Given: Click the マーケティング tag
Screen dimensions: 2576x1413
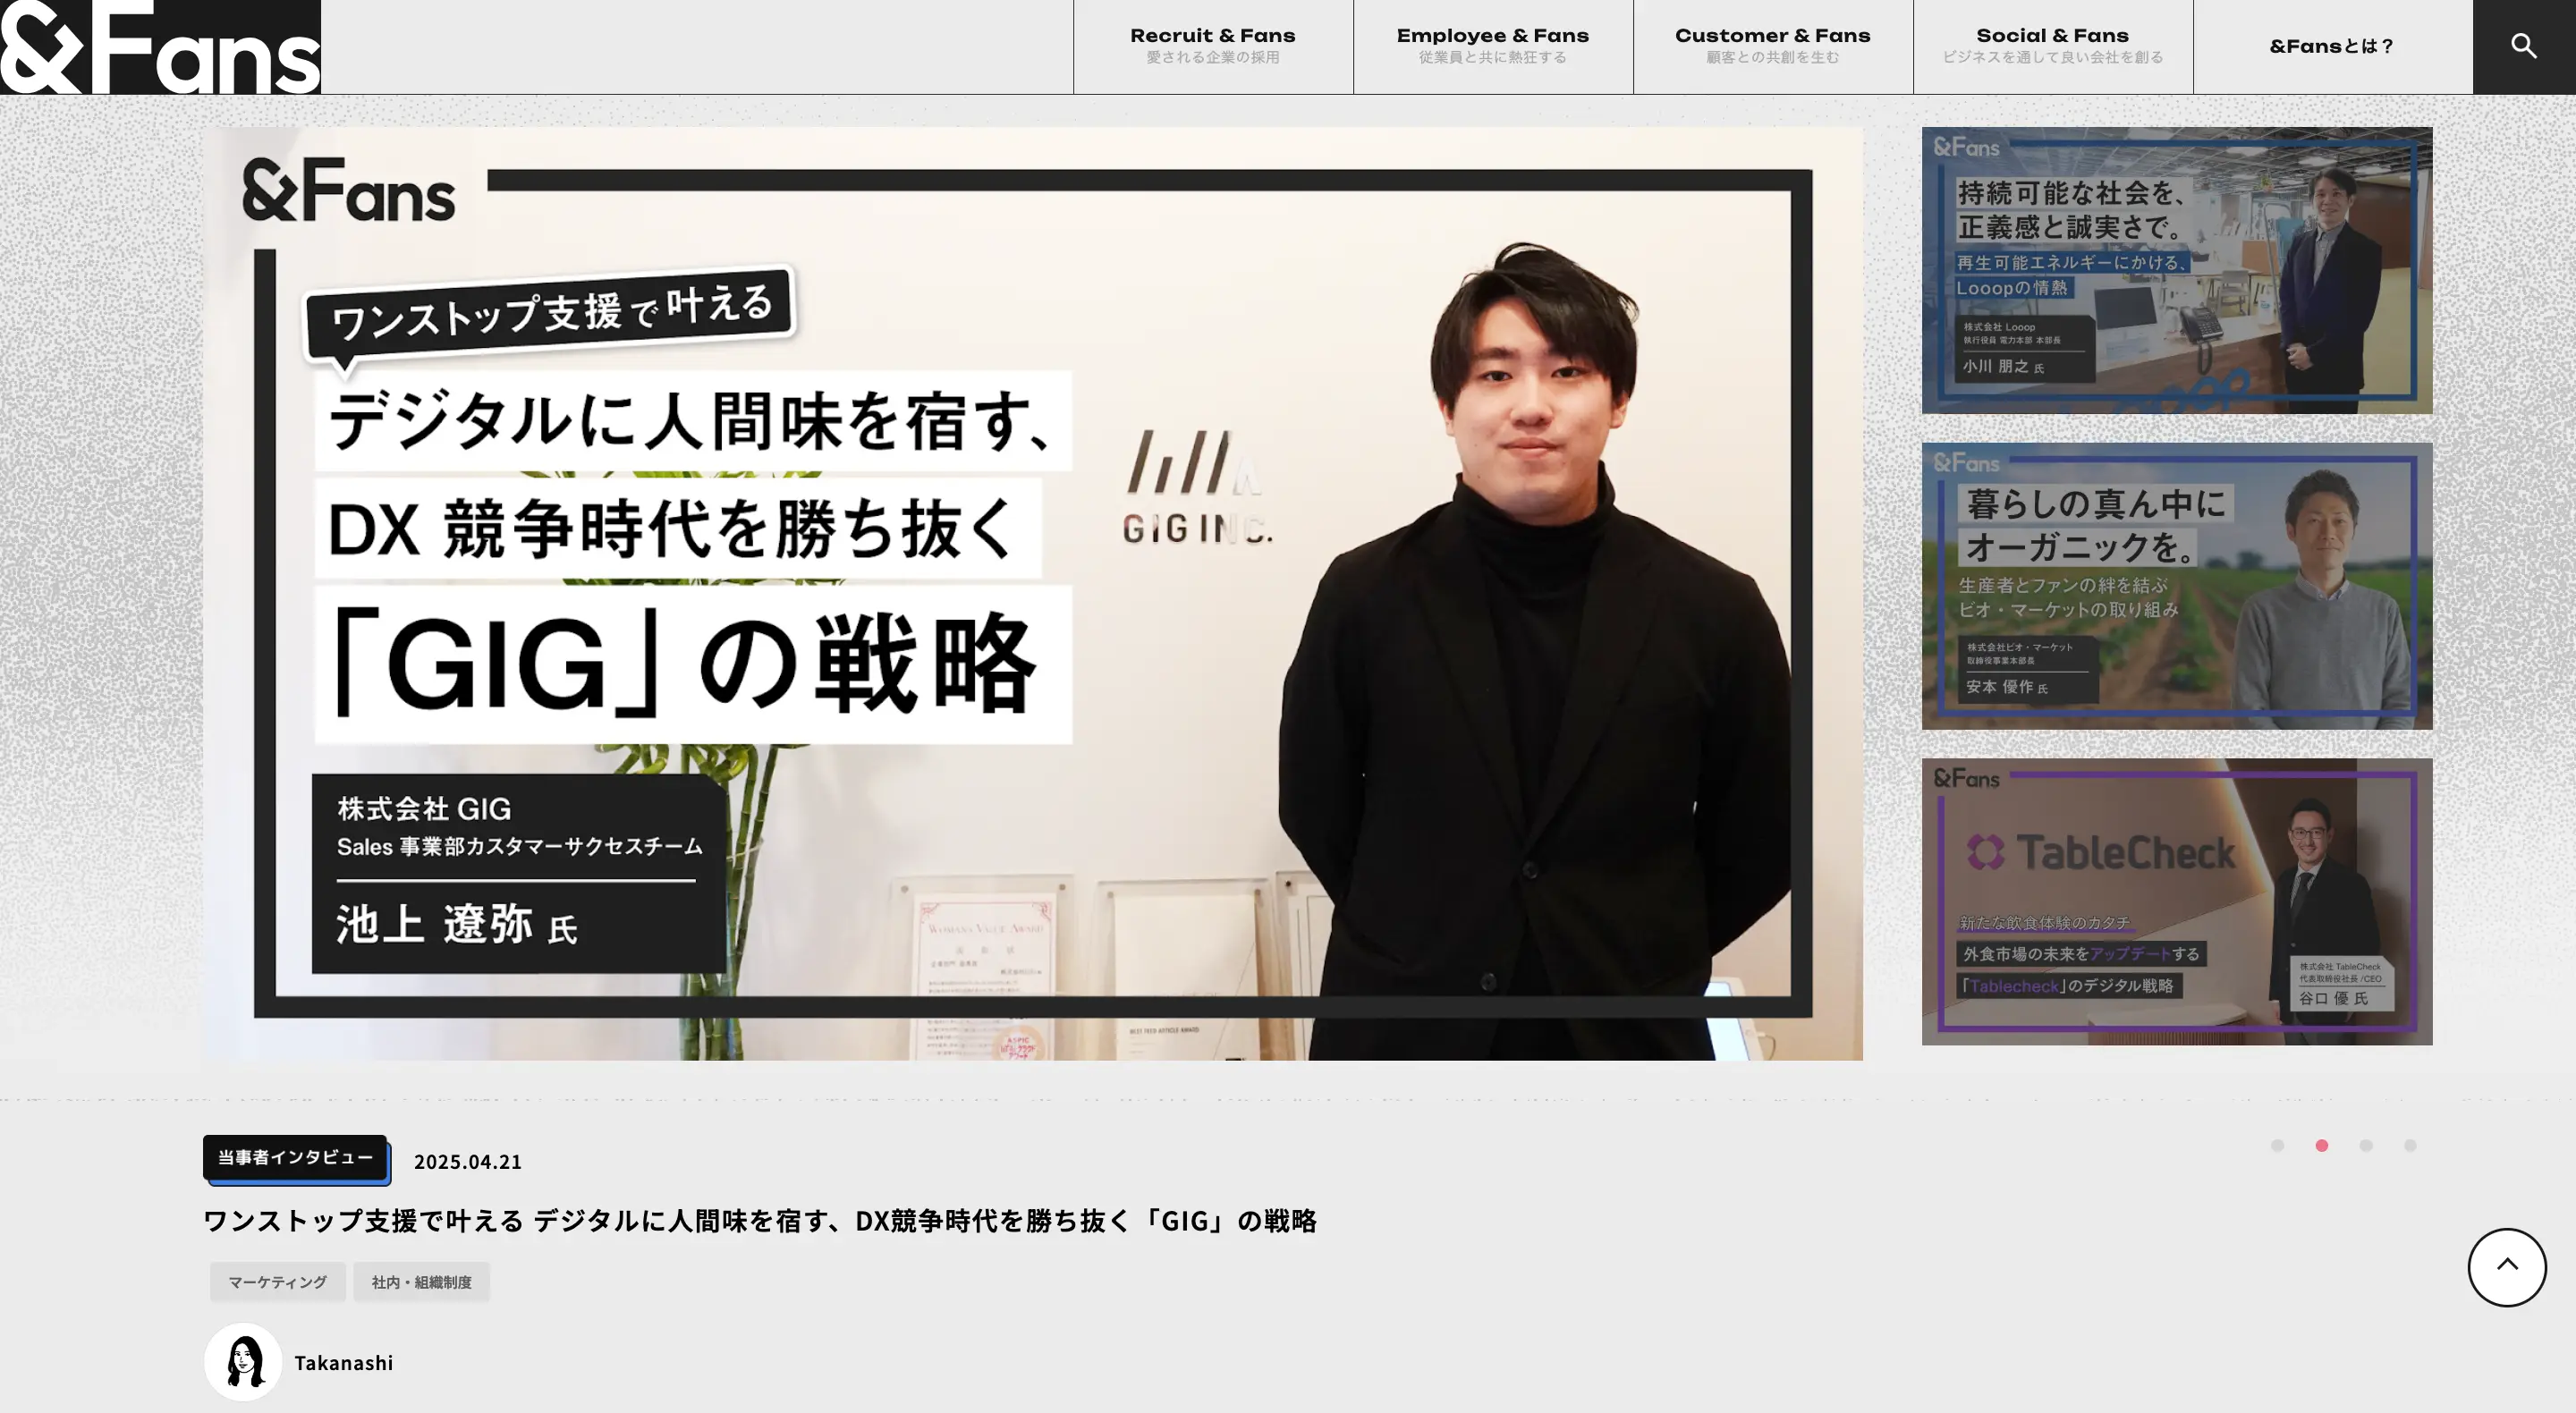Looking at the screenshot, I should 277,1282.
